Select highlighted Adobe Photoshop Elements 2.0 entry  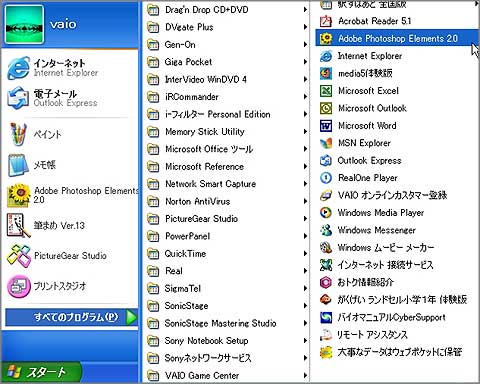(x=396, y=38)
